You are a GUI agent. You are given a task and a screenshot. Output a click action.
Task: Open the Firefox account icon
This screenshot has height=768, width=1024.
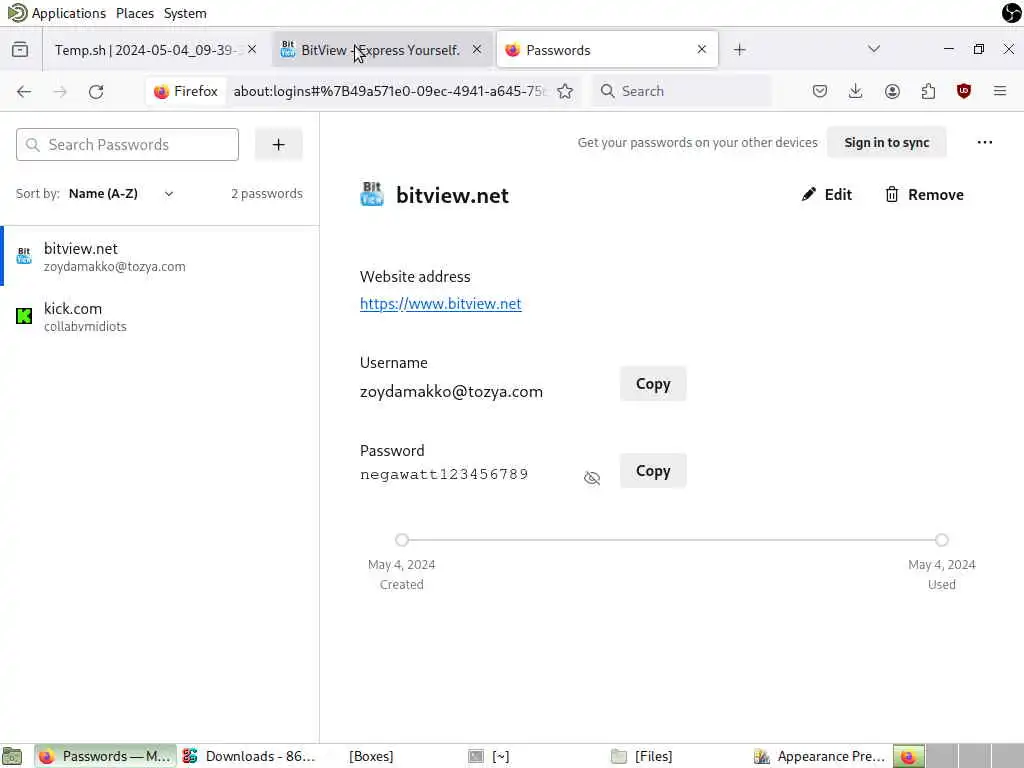pos(892,91)
